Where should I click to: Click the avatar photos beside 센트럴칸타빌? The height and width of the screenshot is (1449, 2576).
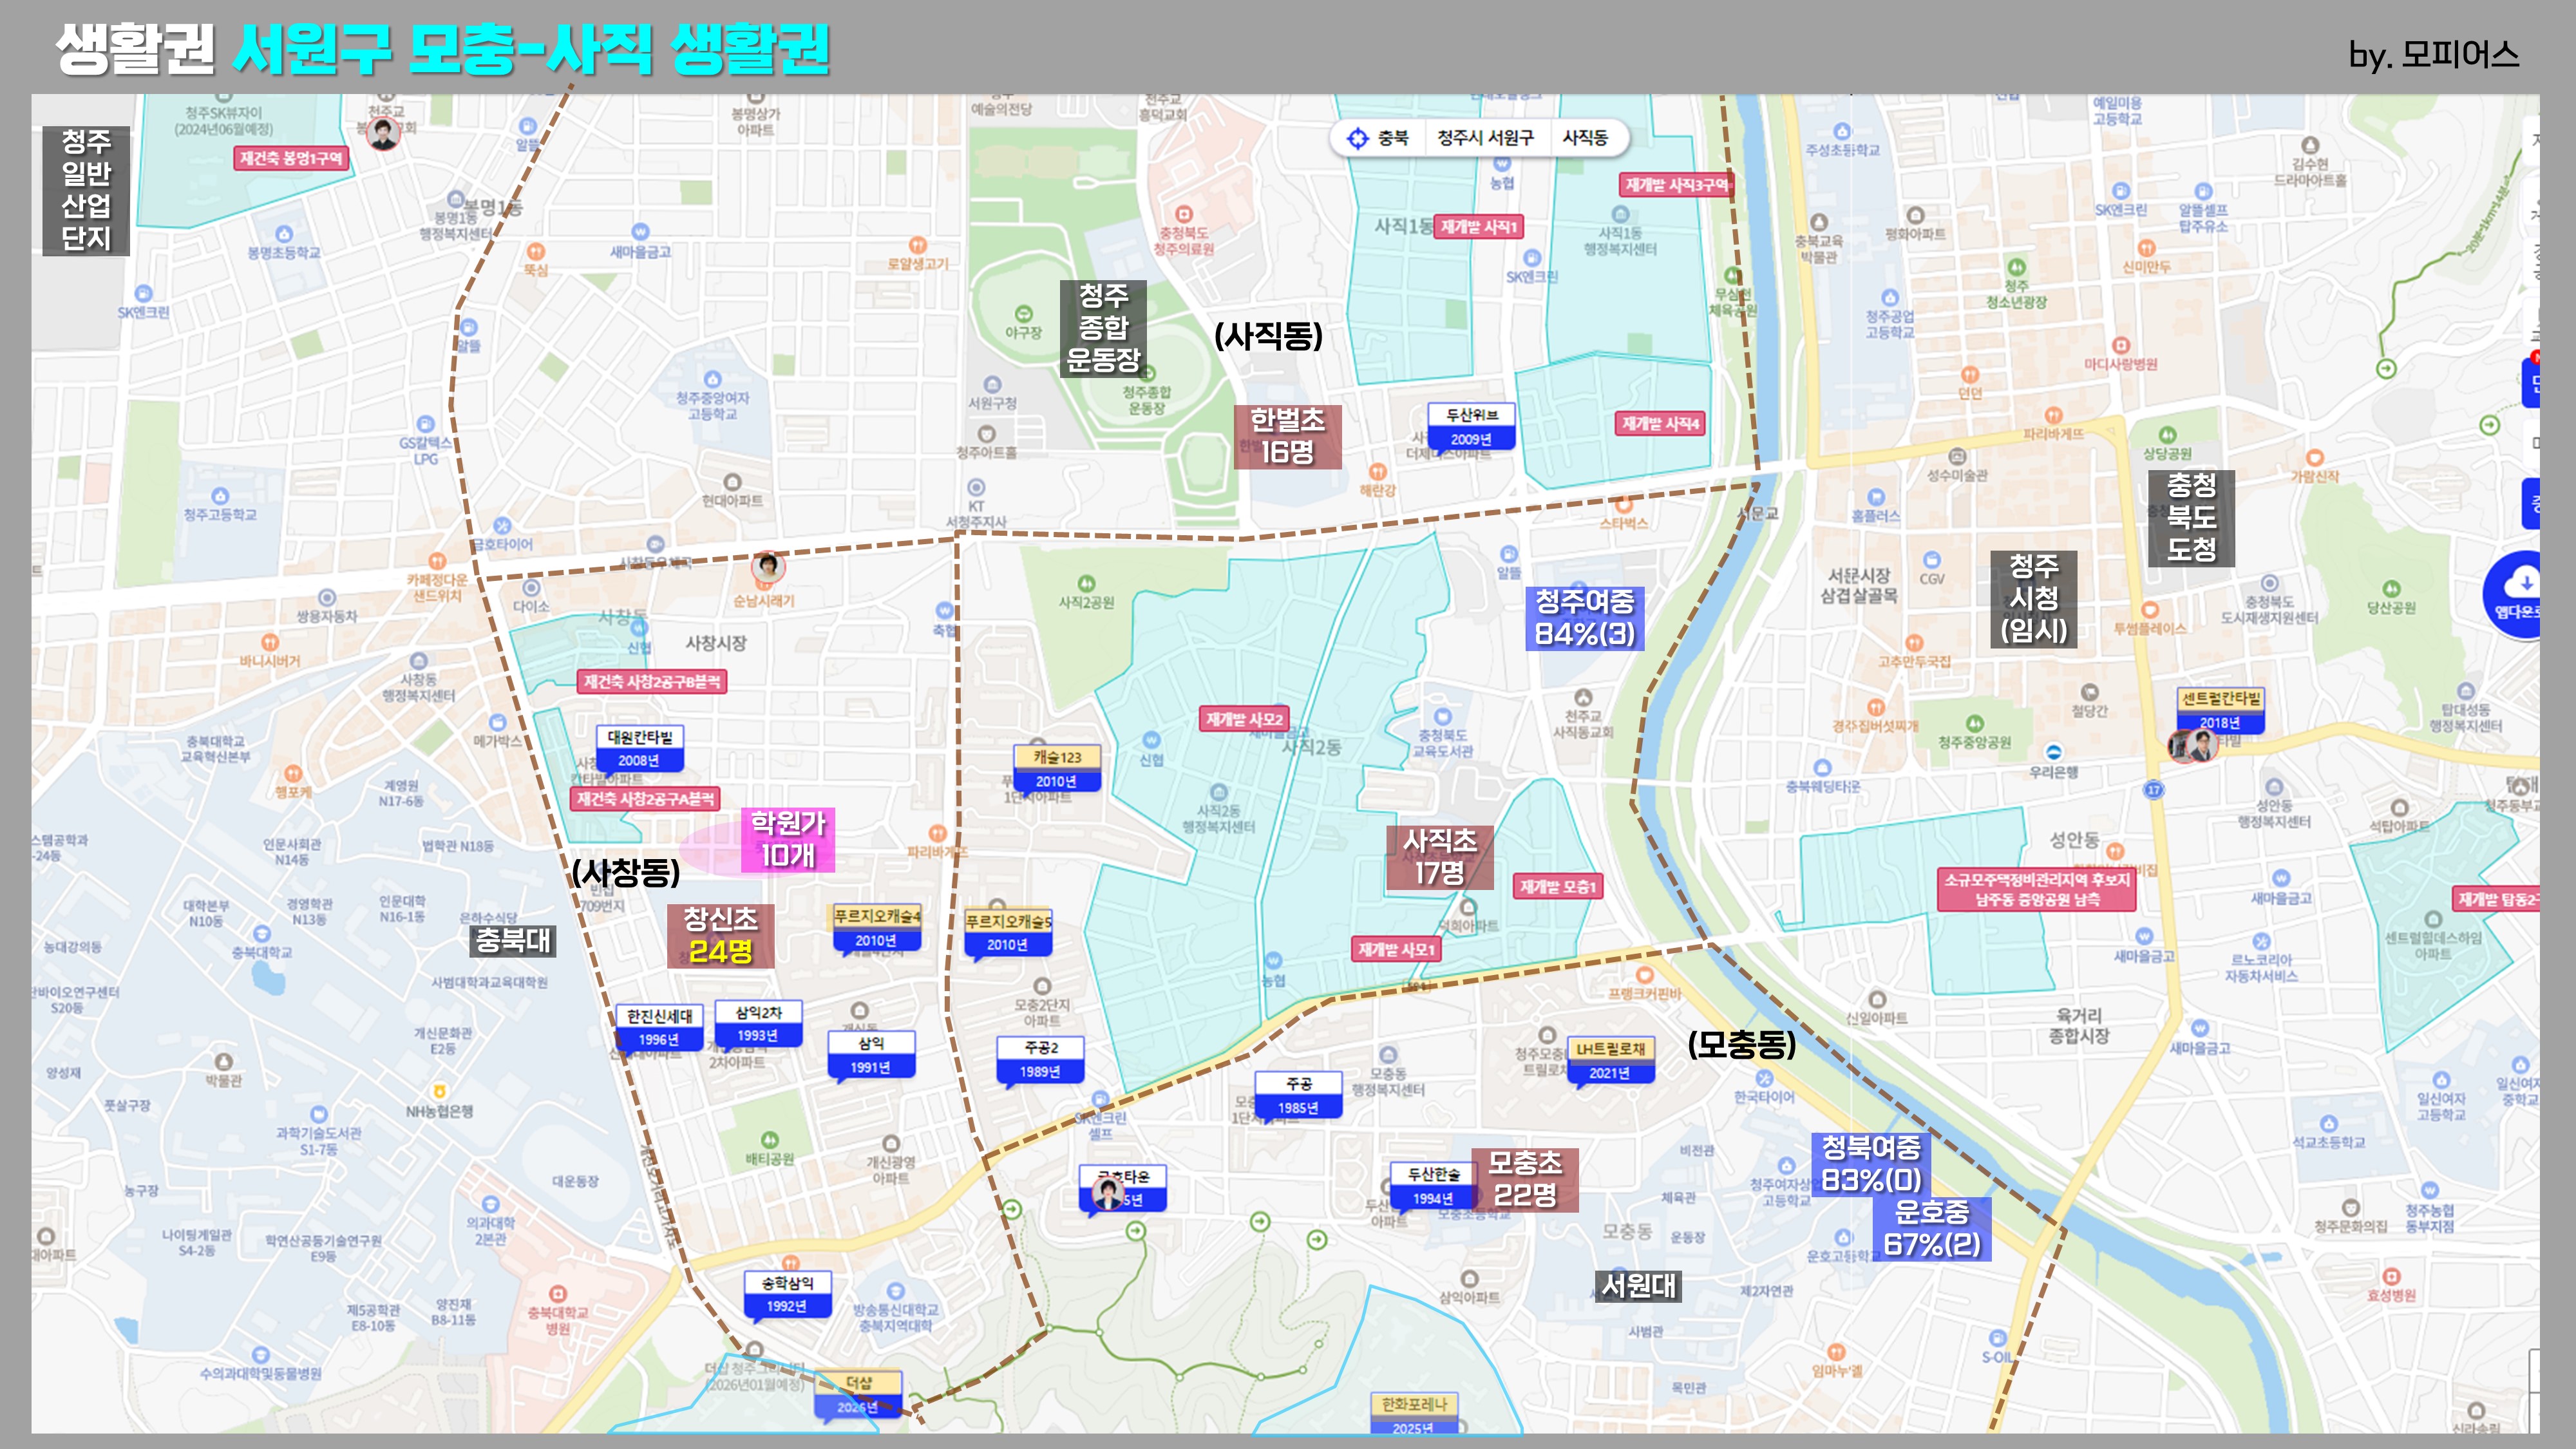pos(2192,745)
